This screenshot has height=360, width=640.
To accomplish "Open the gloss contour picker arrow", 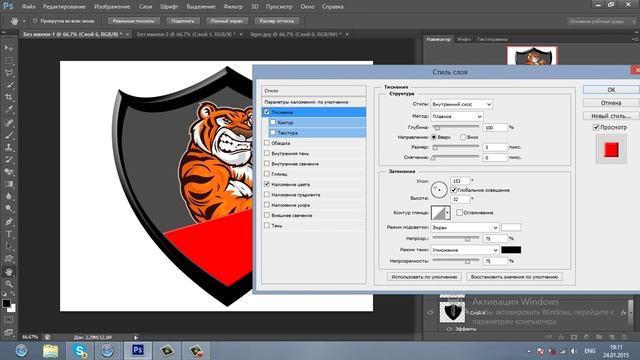I will point(448,213).
